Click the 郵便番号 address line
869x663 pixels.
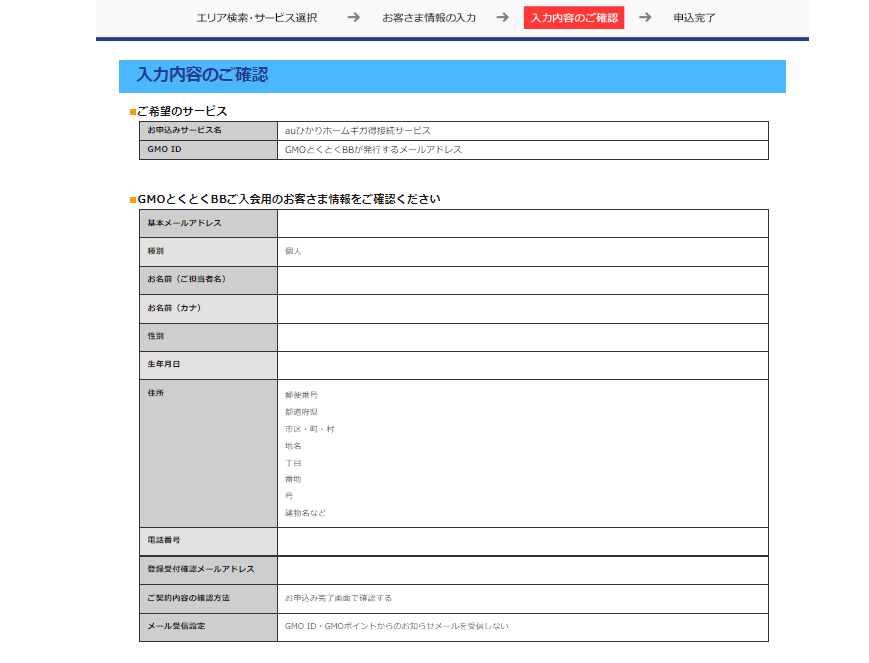pos(301,395)
